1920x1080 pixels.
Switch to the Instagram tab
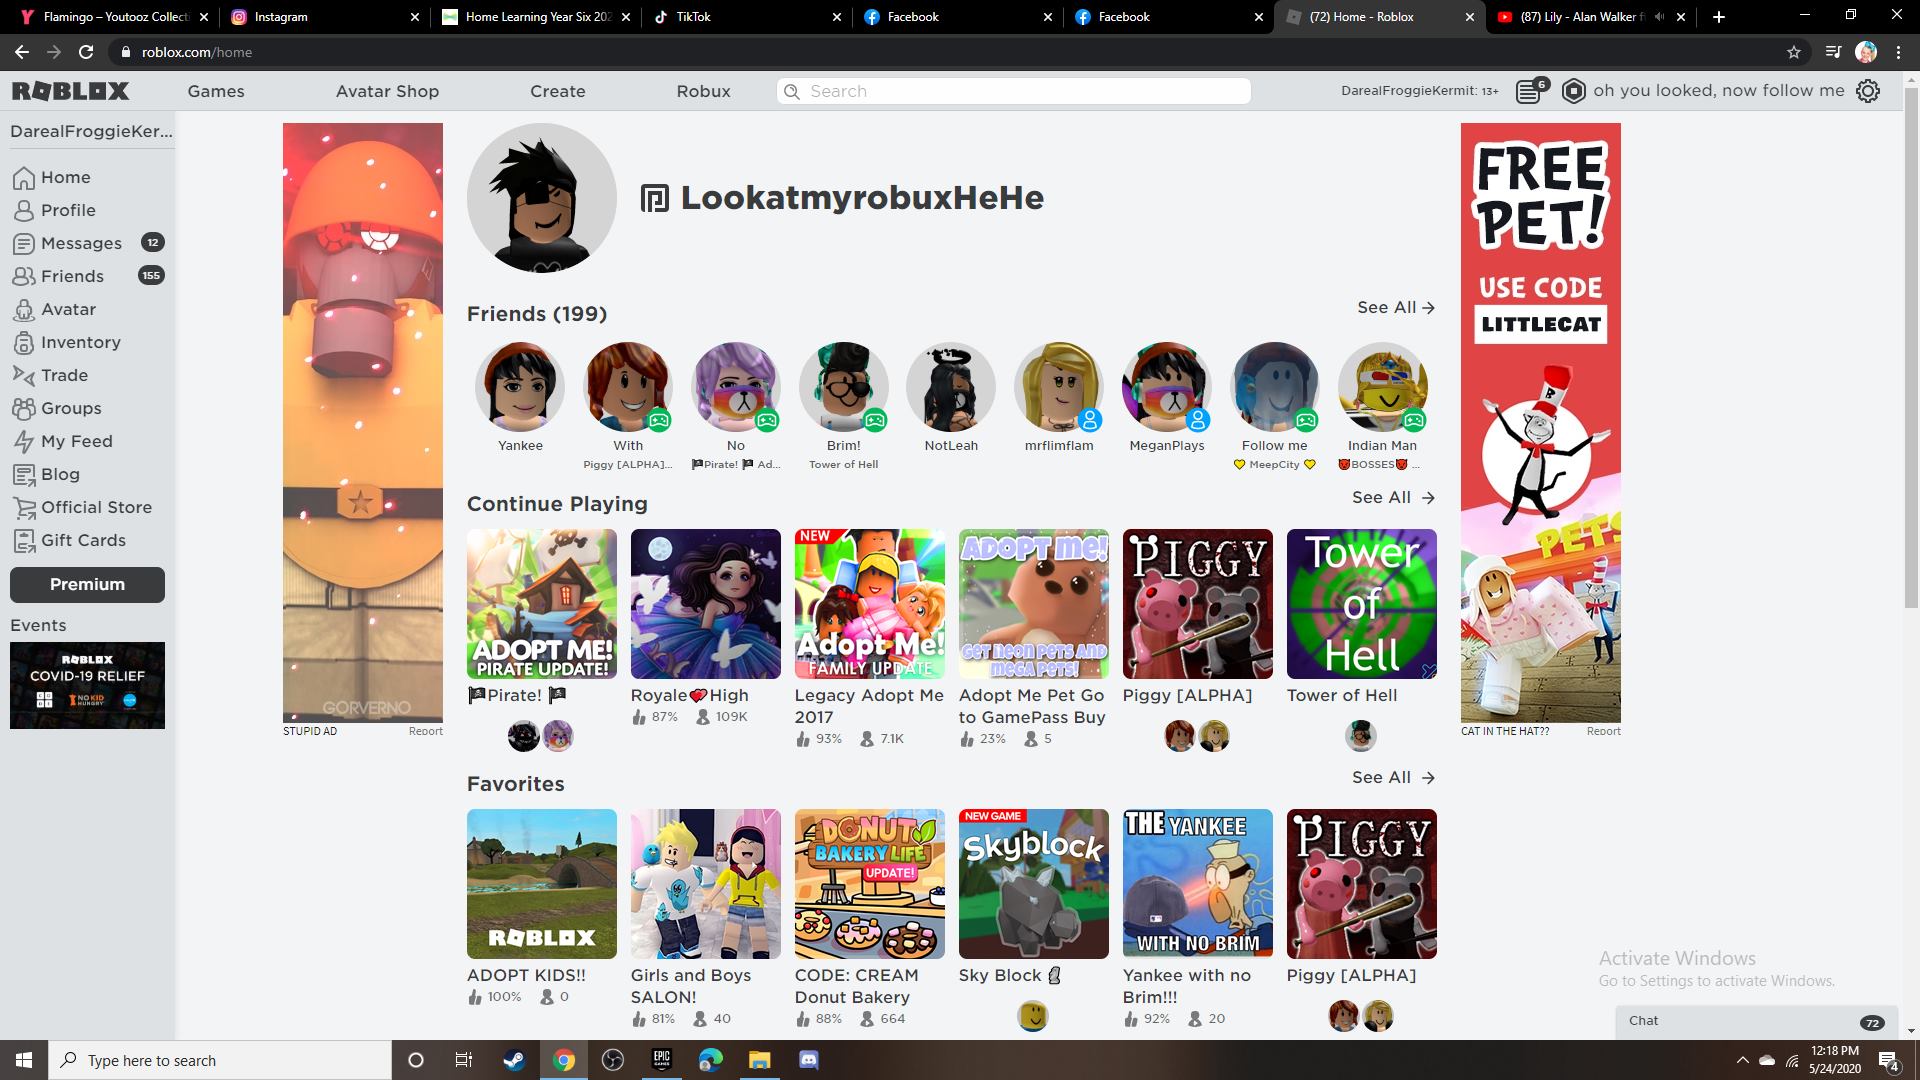pos(326,17)
